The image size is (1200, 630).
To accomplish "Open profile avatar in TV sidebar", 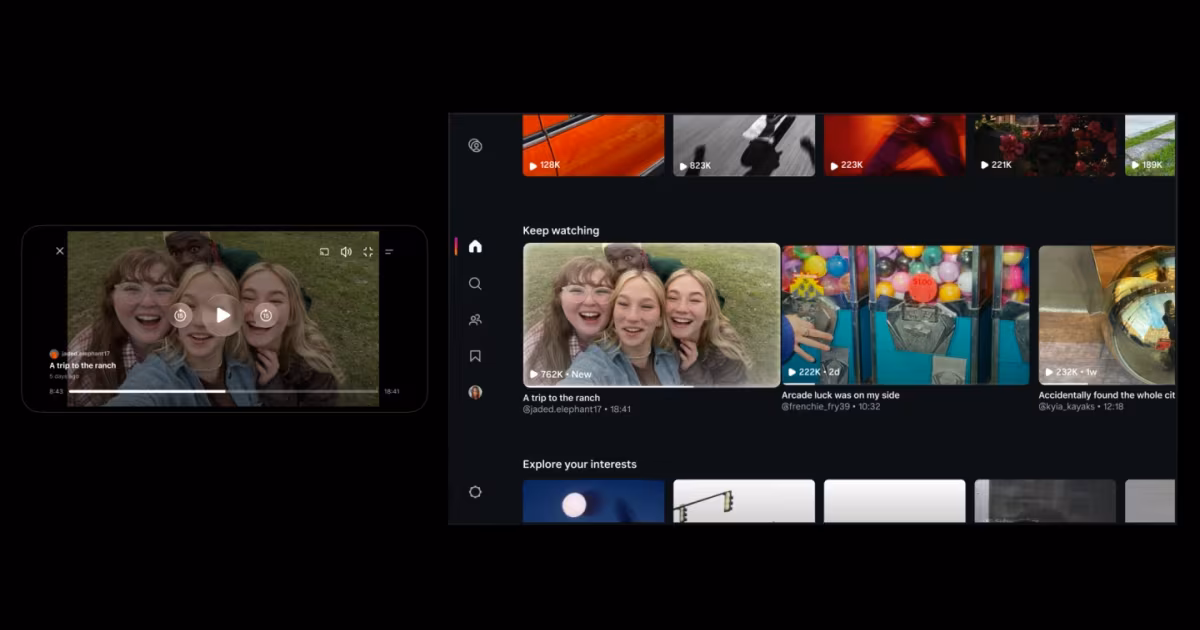I will 475,392.
